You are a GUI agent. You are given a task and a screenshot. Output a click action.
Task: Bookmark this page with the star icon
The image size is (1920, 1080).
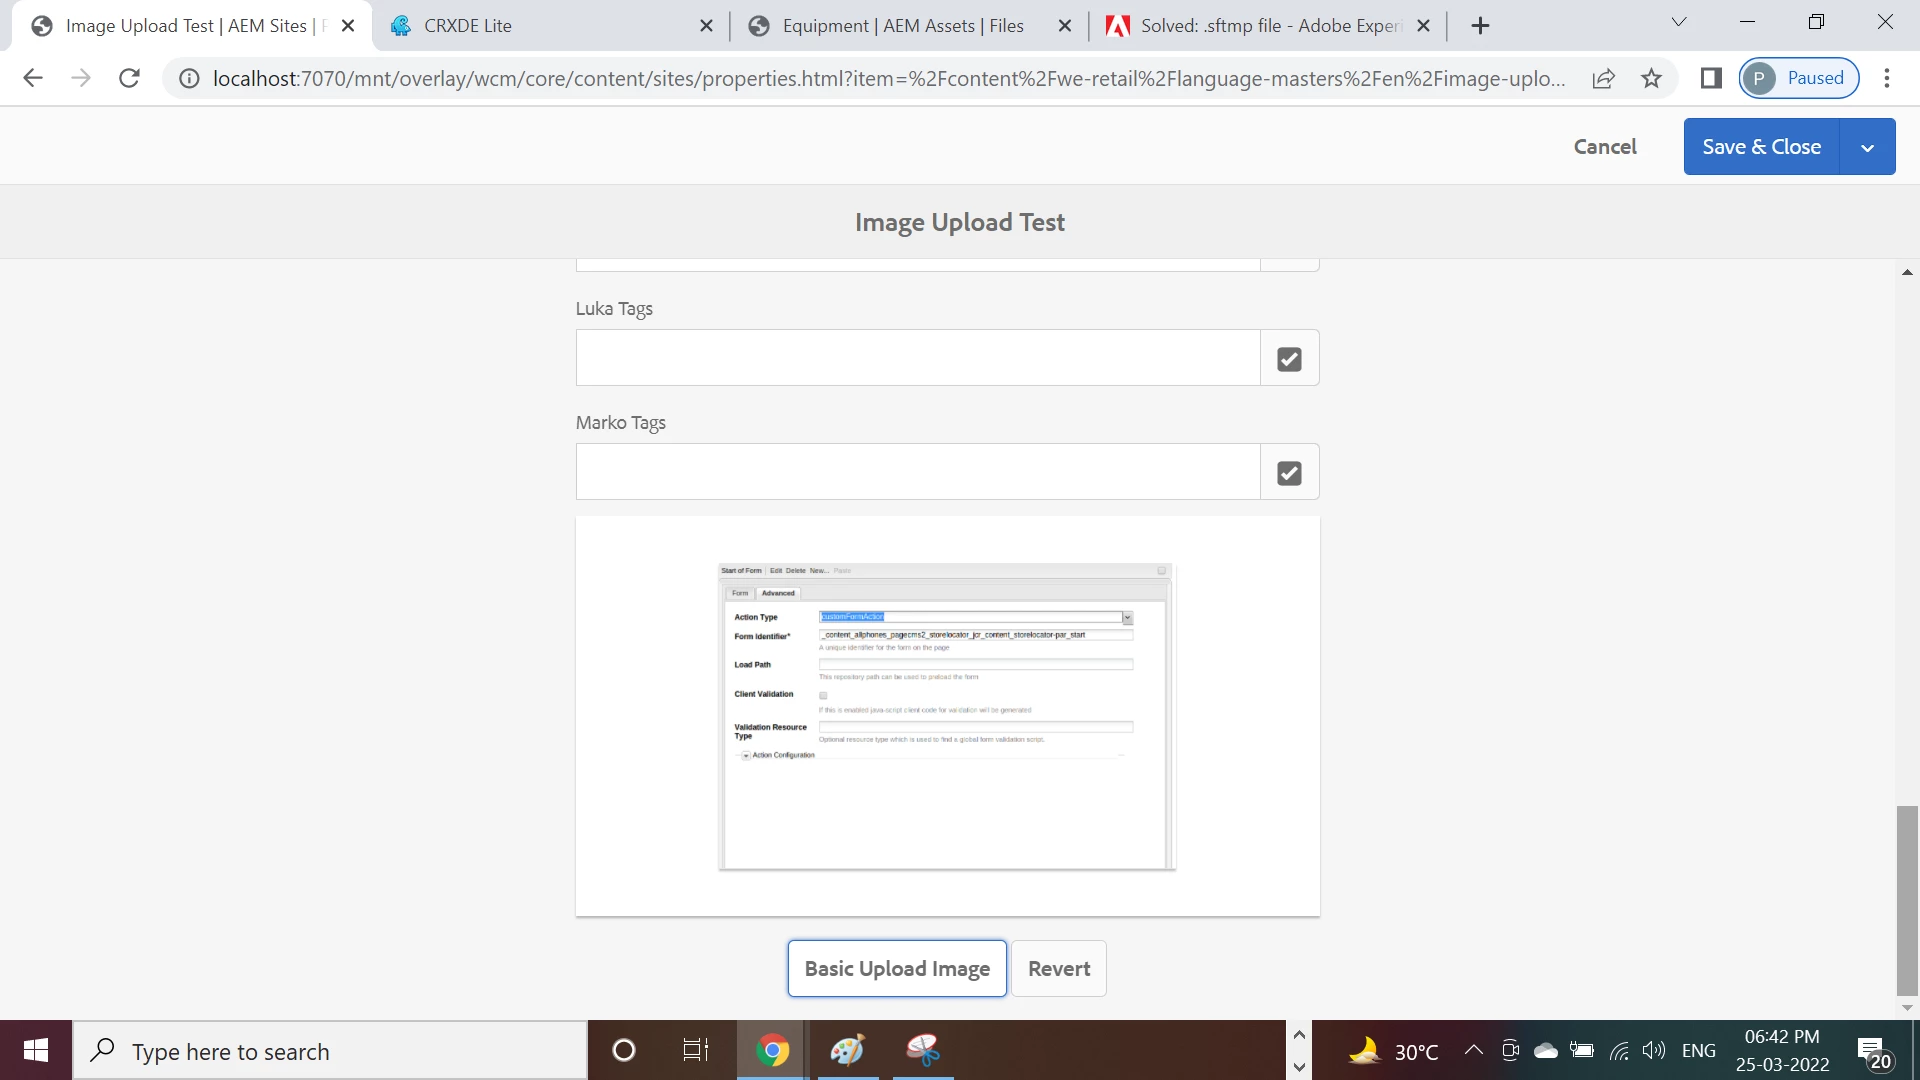(1651, 78)
